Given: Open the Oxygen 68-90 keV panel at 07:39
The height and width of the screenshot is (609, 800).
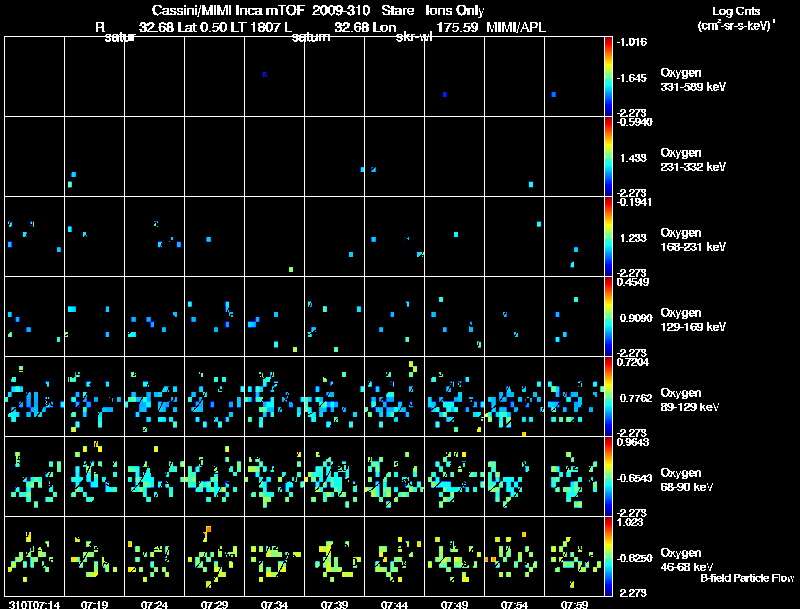Looking at the screenshot, I should click(x=334, y=476).
